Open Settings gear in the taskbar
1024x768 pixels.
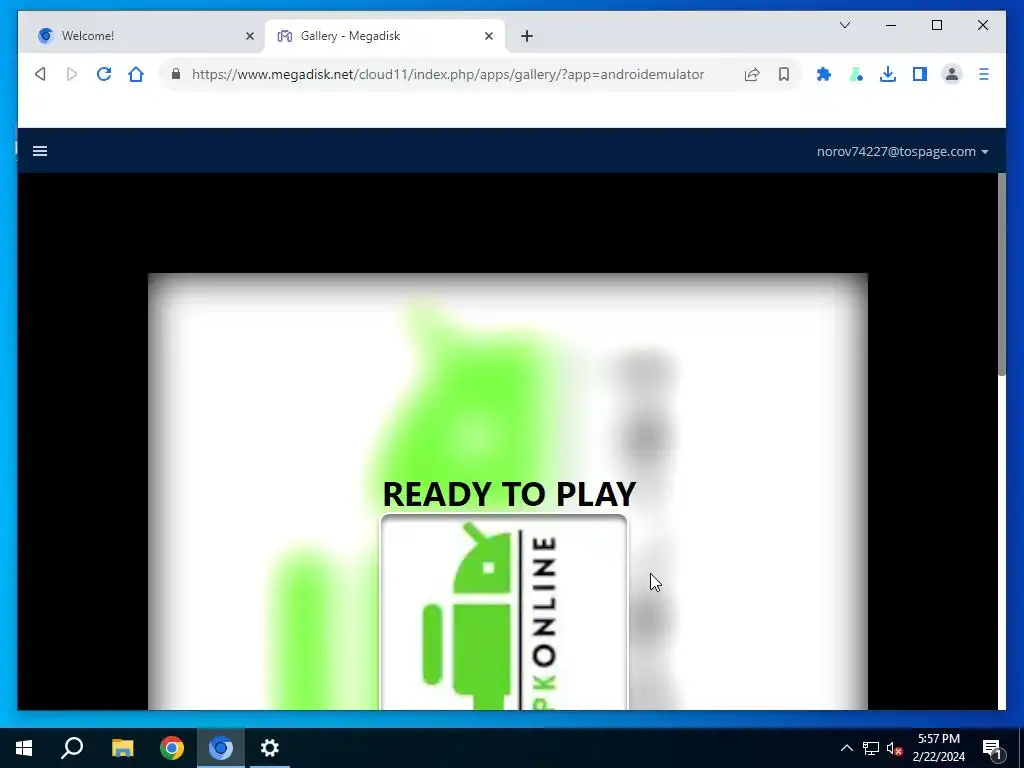(270, 748)
